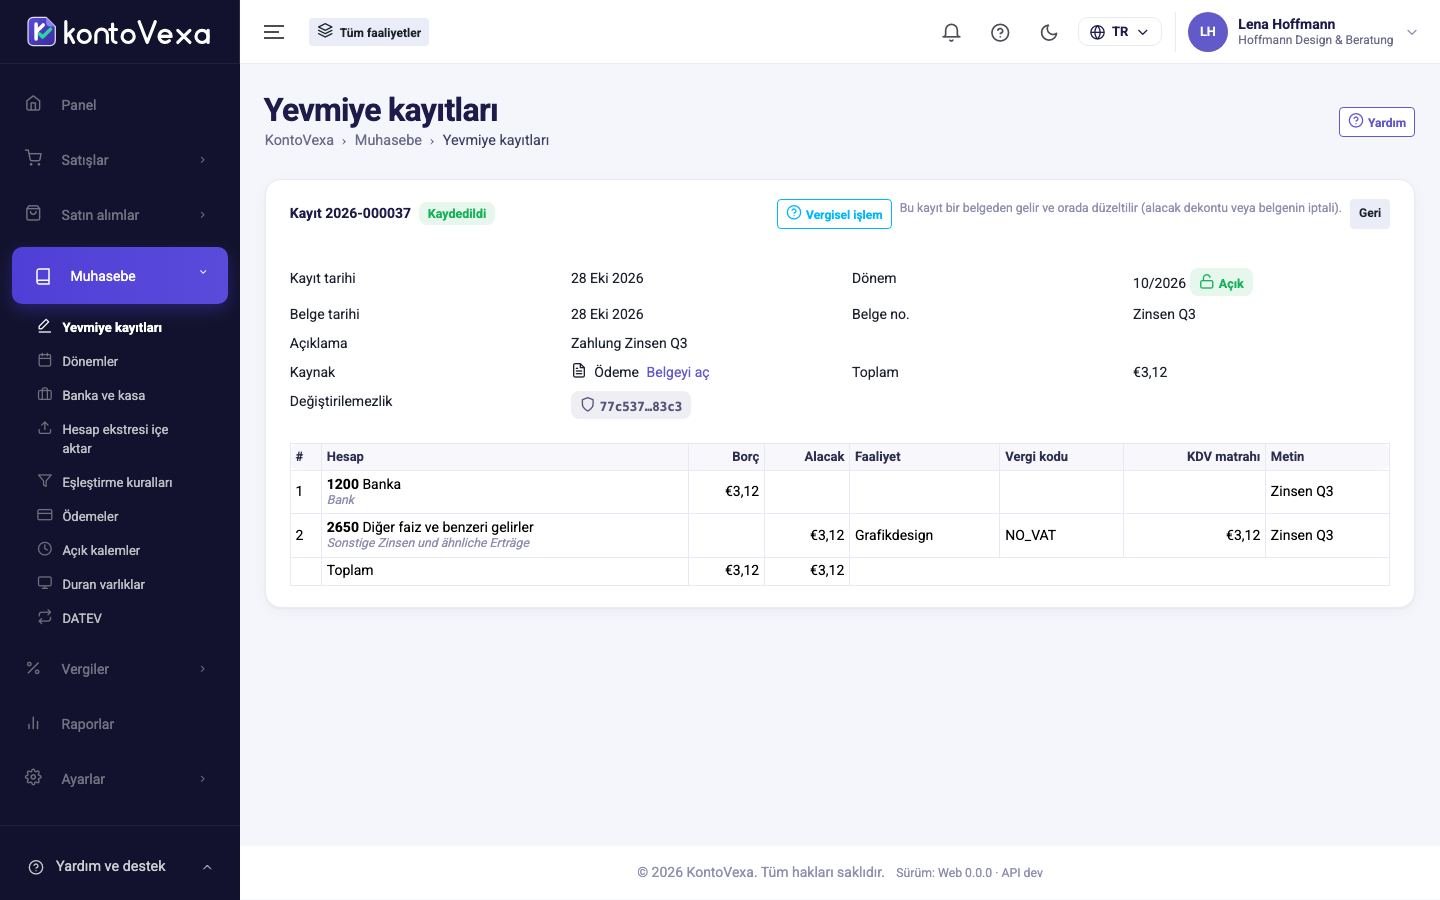Click the NO_VAT tax code cell
Viewport: 1440px width, 900px height.
click(1061, 535)
